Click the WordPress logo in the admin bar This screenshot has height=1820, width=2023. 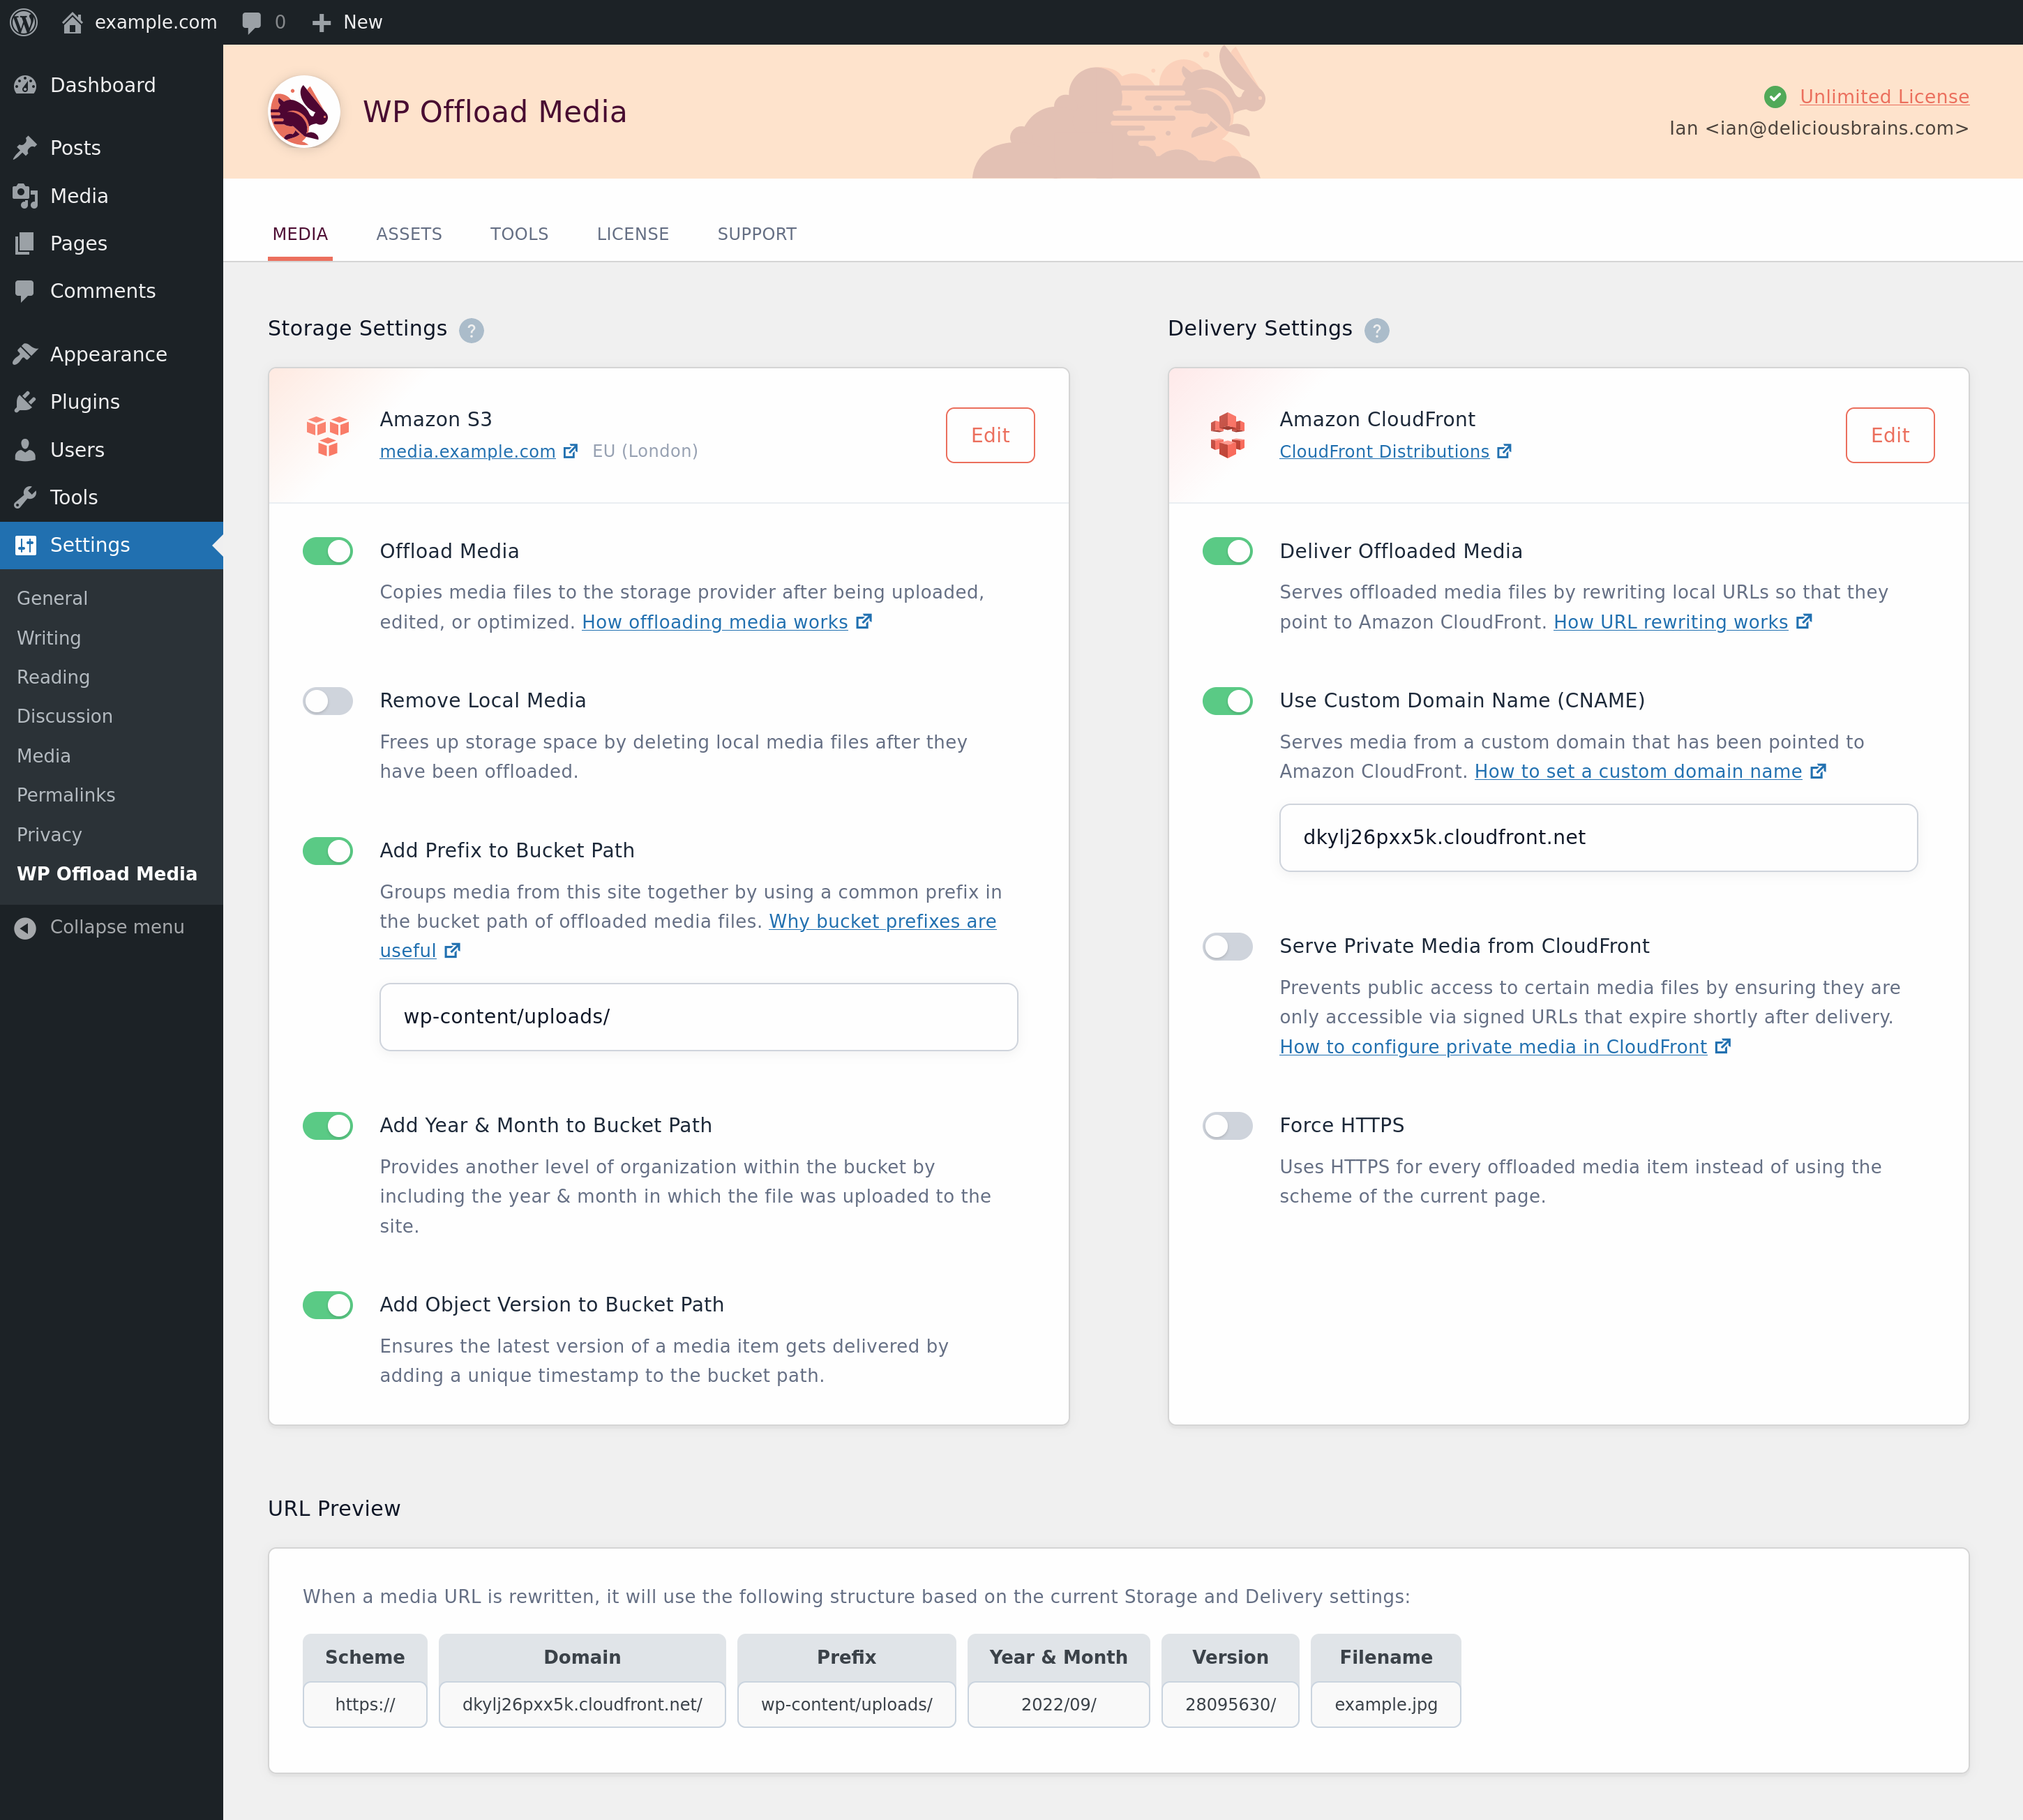(x=23, y=21)
